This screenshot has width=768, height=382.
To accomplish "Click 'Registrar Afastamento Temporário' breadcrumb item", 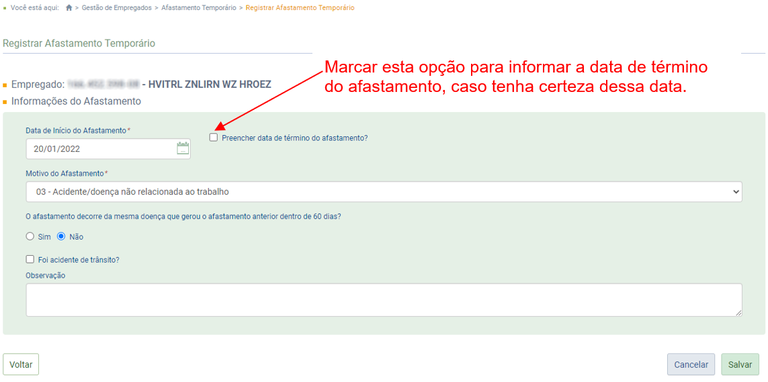I will (300, 8).
